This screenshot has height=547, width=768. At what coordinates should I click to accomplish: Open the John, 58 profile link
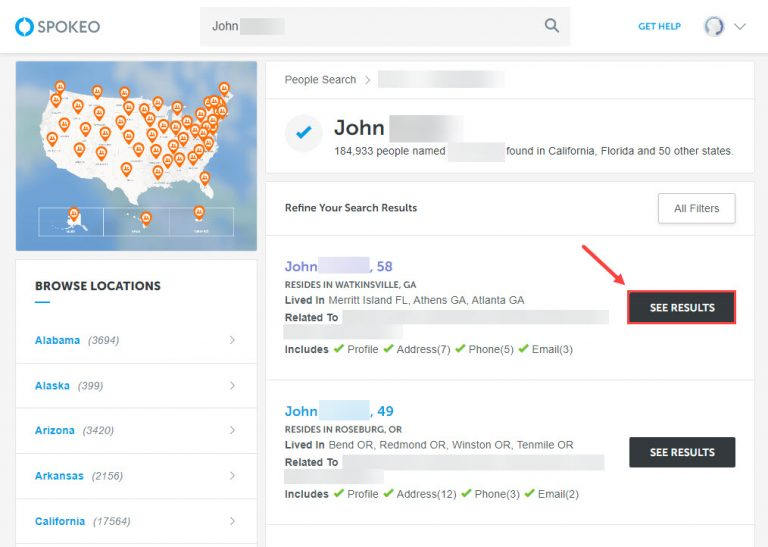pyautogui.click(x=338, y=266)
